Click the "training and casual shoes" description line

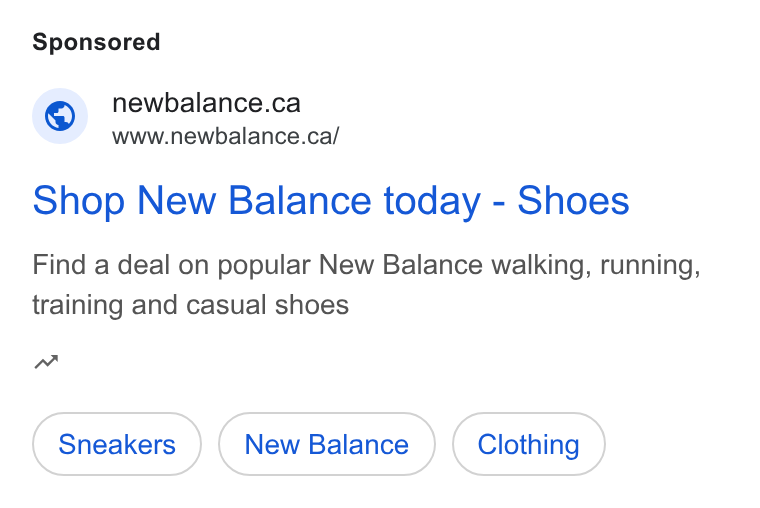(190, 305)
